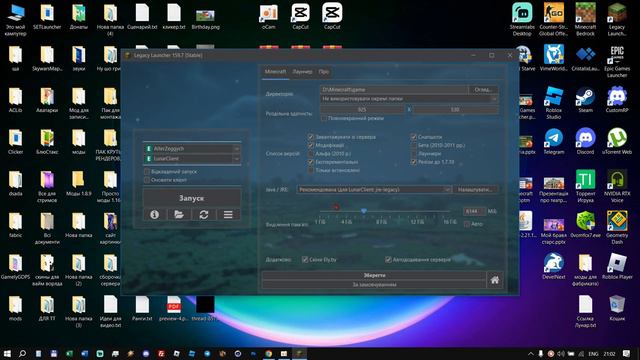Check the Тільки встановлені checkbox
This screenshot has width=640, height=360.
pyautogui.click(x=311, y=170)
